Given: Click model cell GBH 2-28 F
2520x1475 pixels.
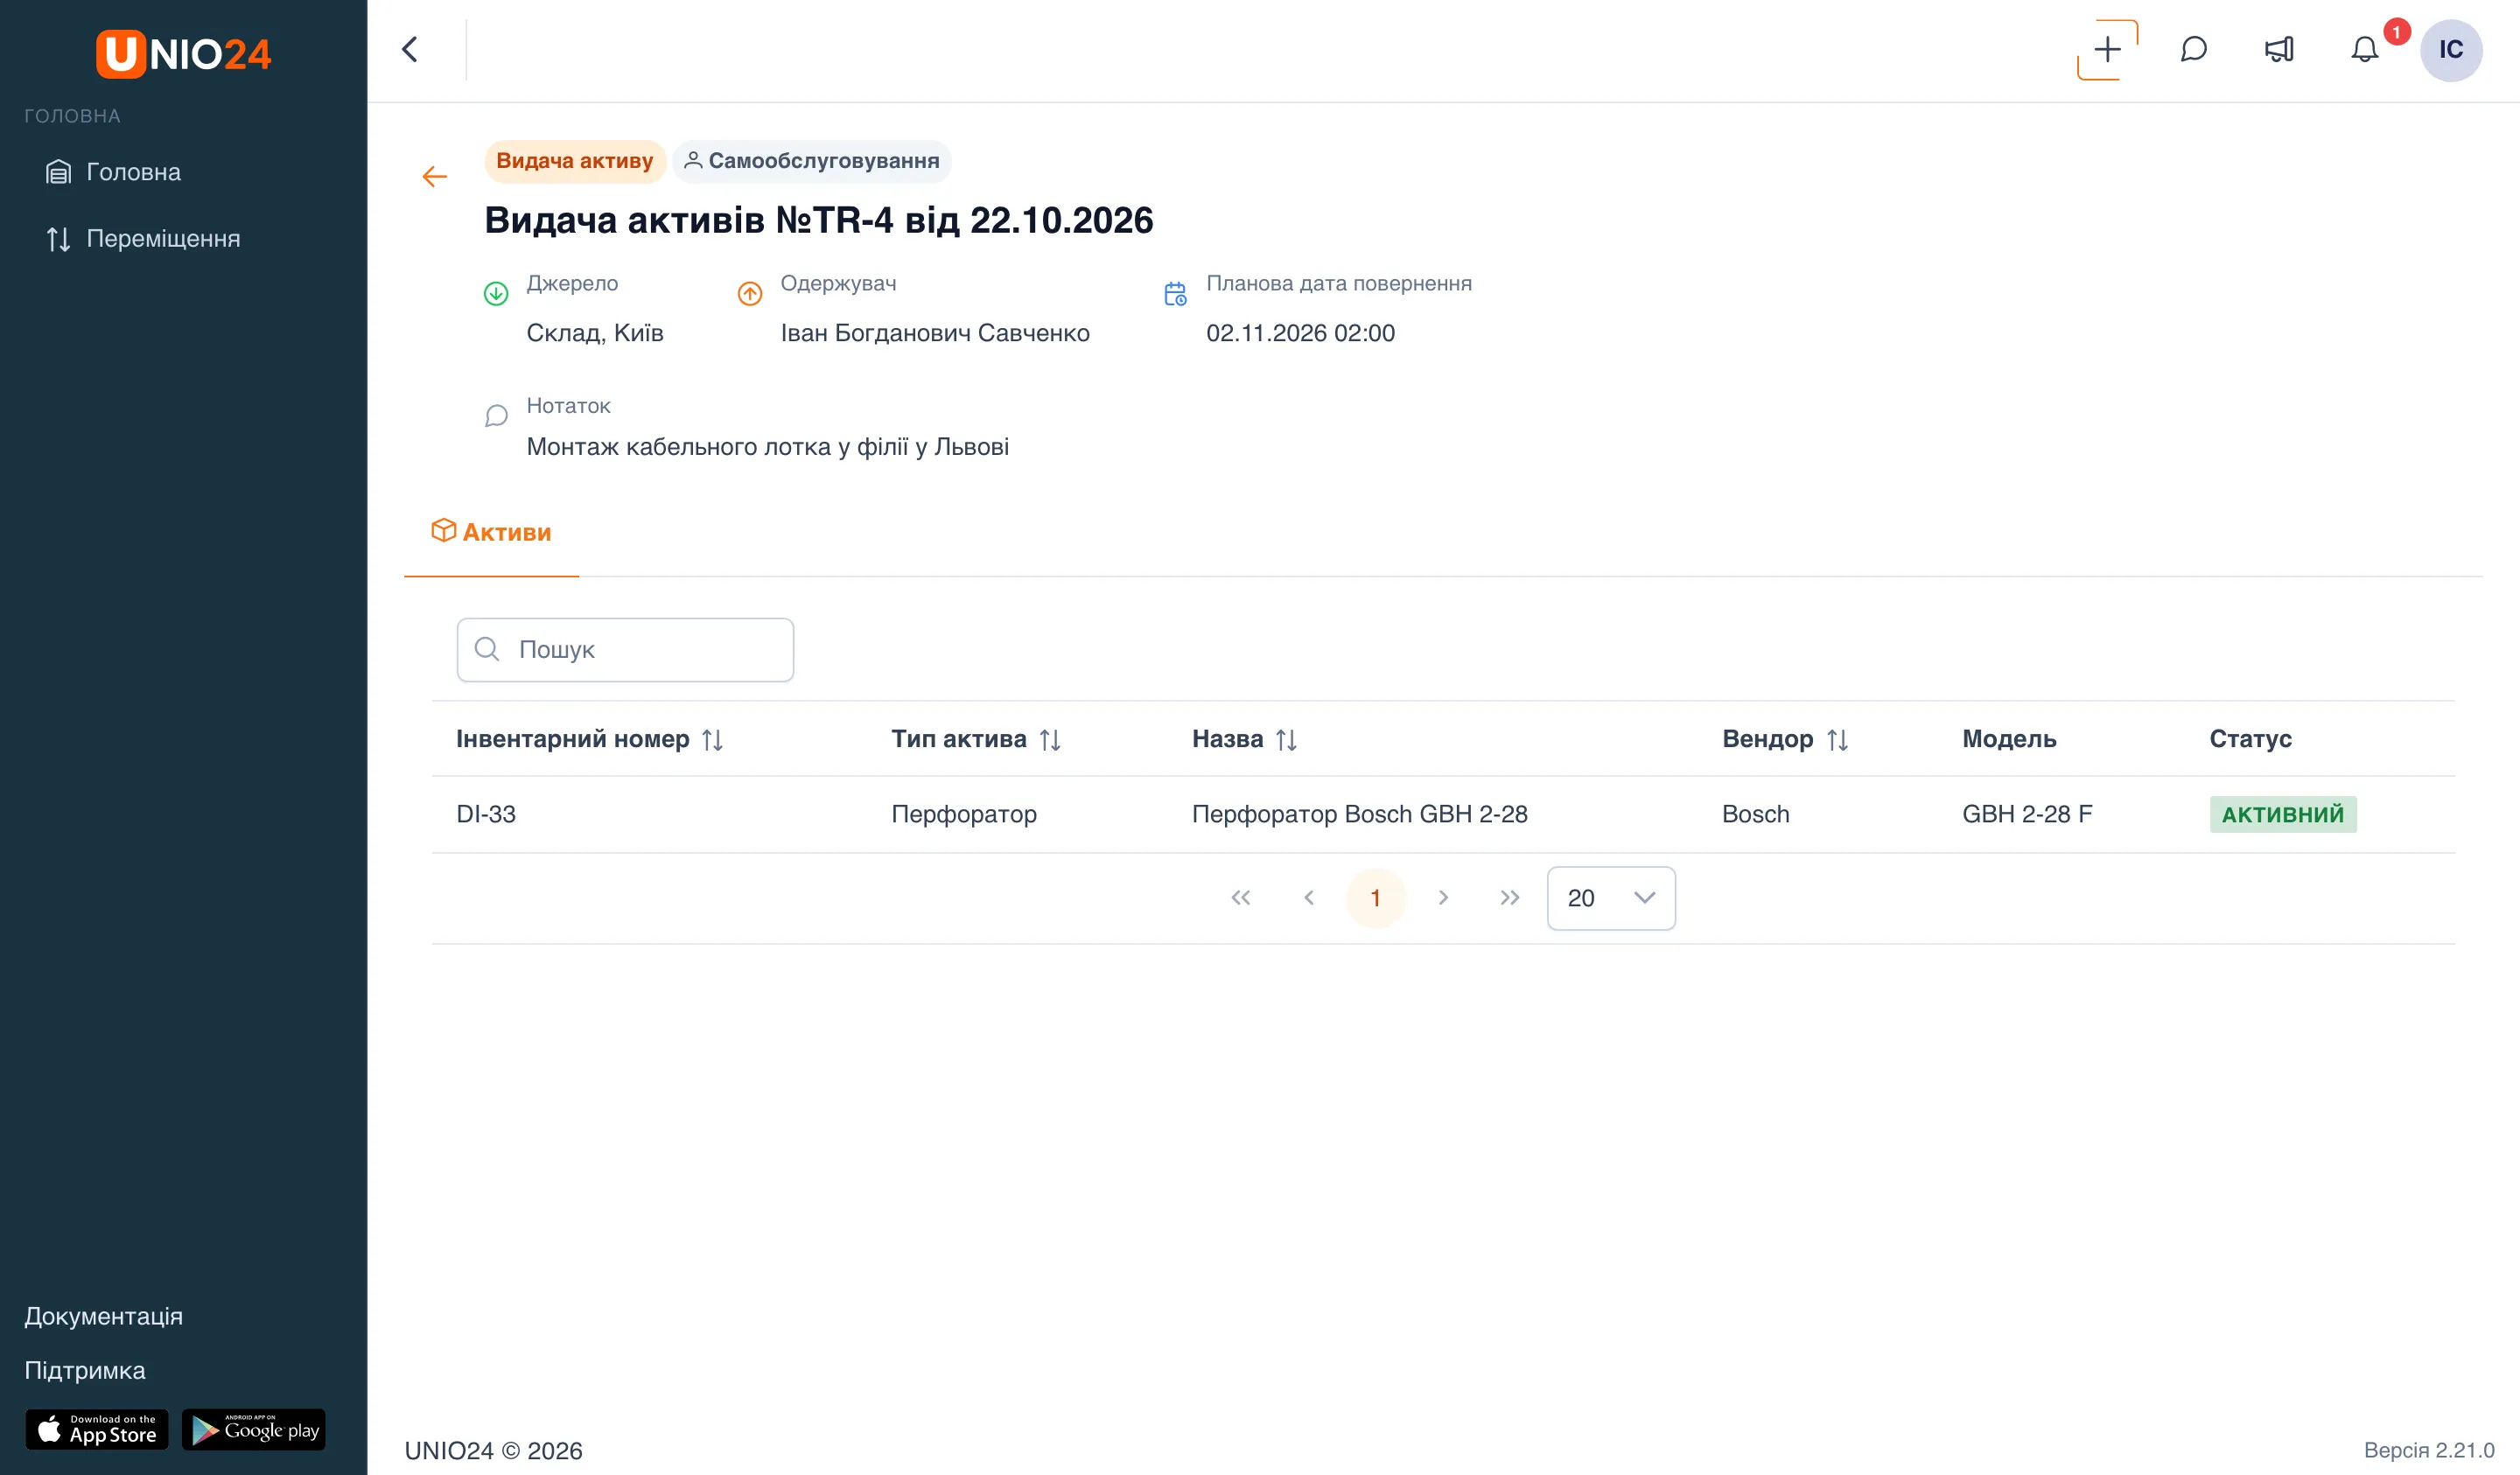Looking at the screenshot, I should tap(2026, 814).
